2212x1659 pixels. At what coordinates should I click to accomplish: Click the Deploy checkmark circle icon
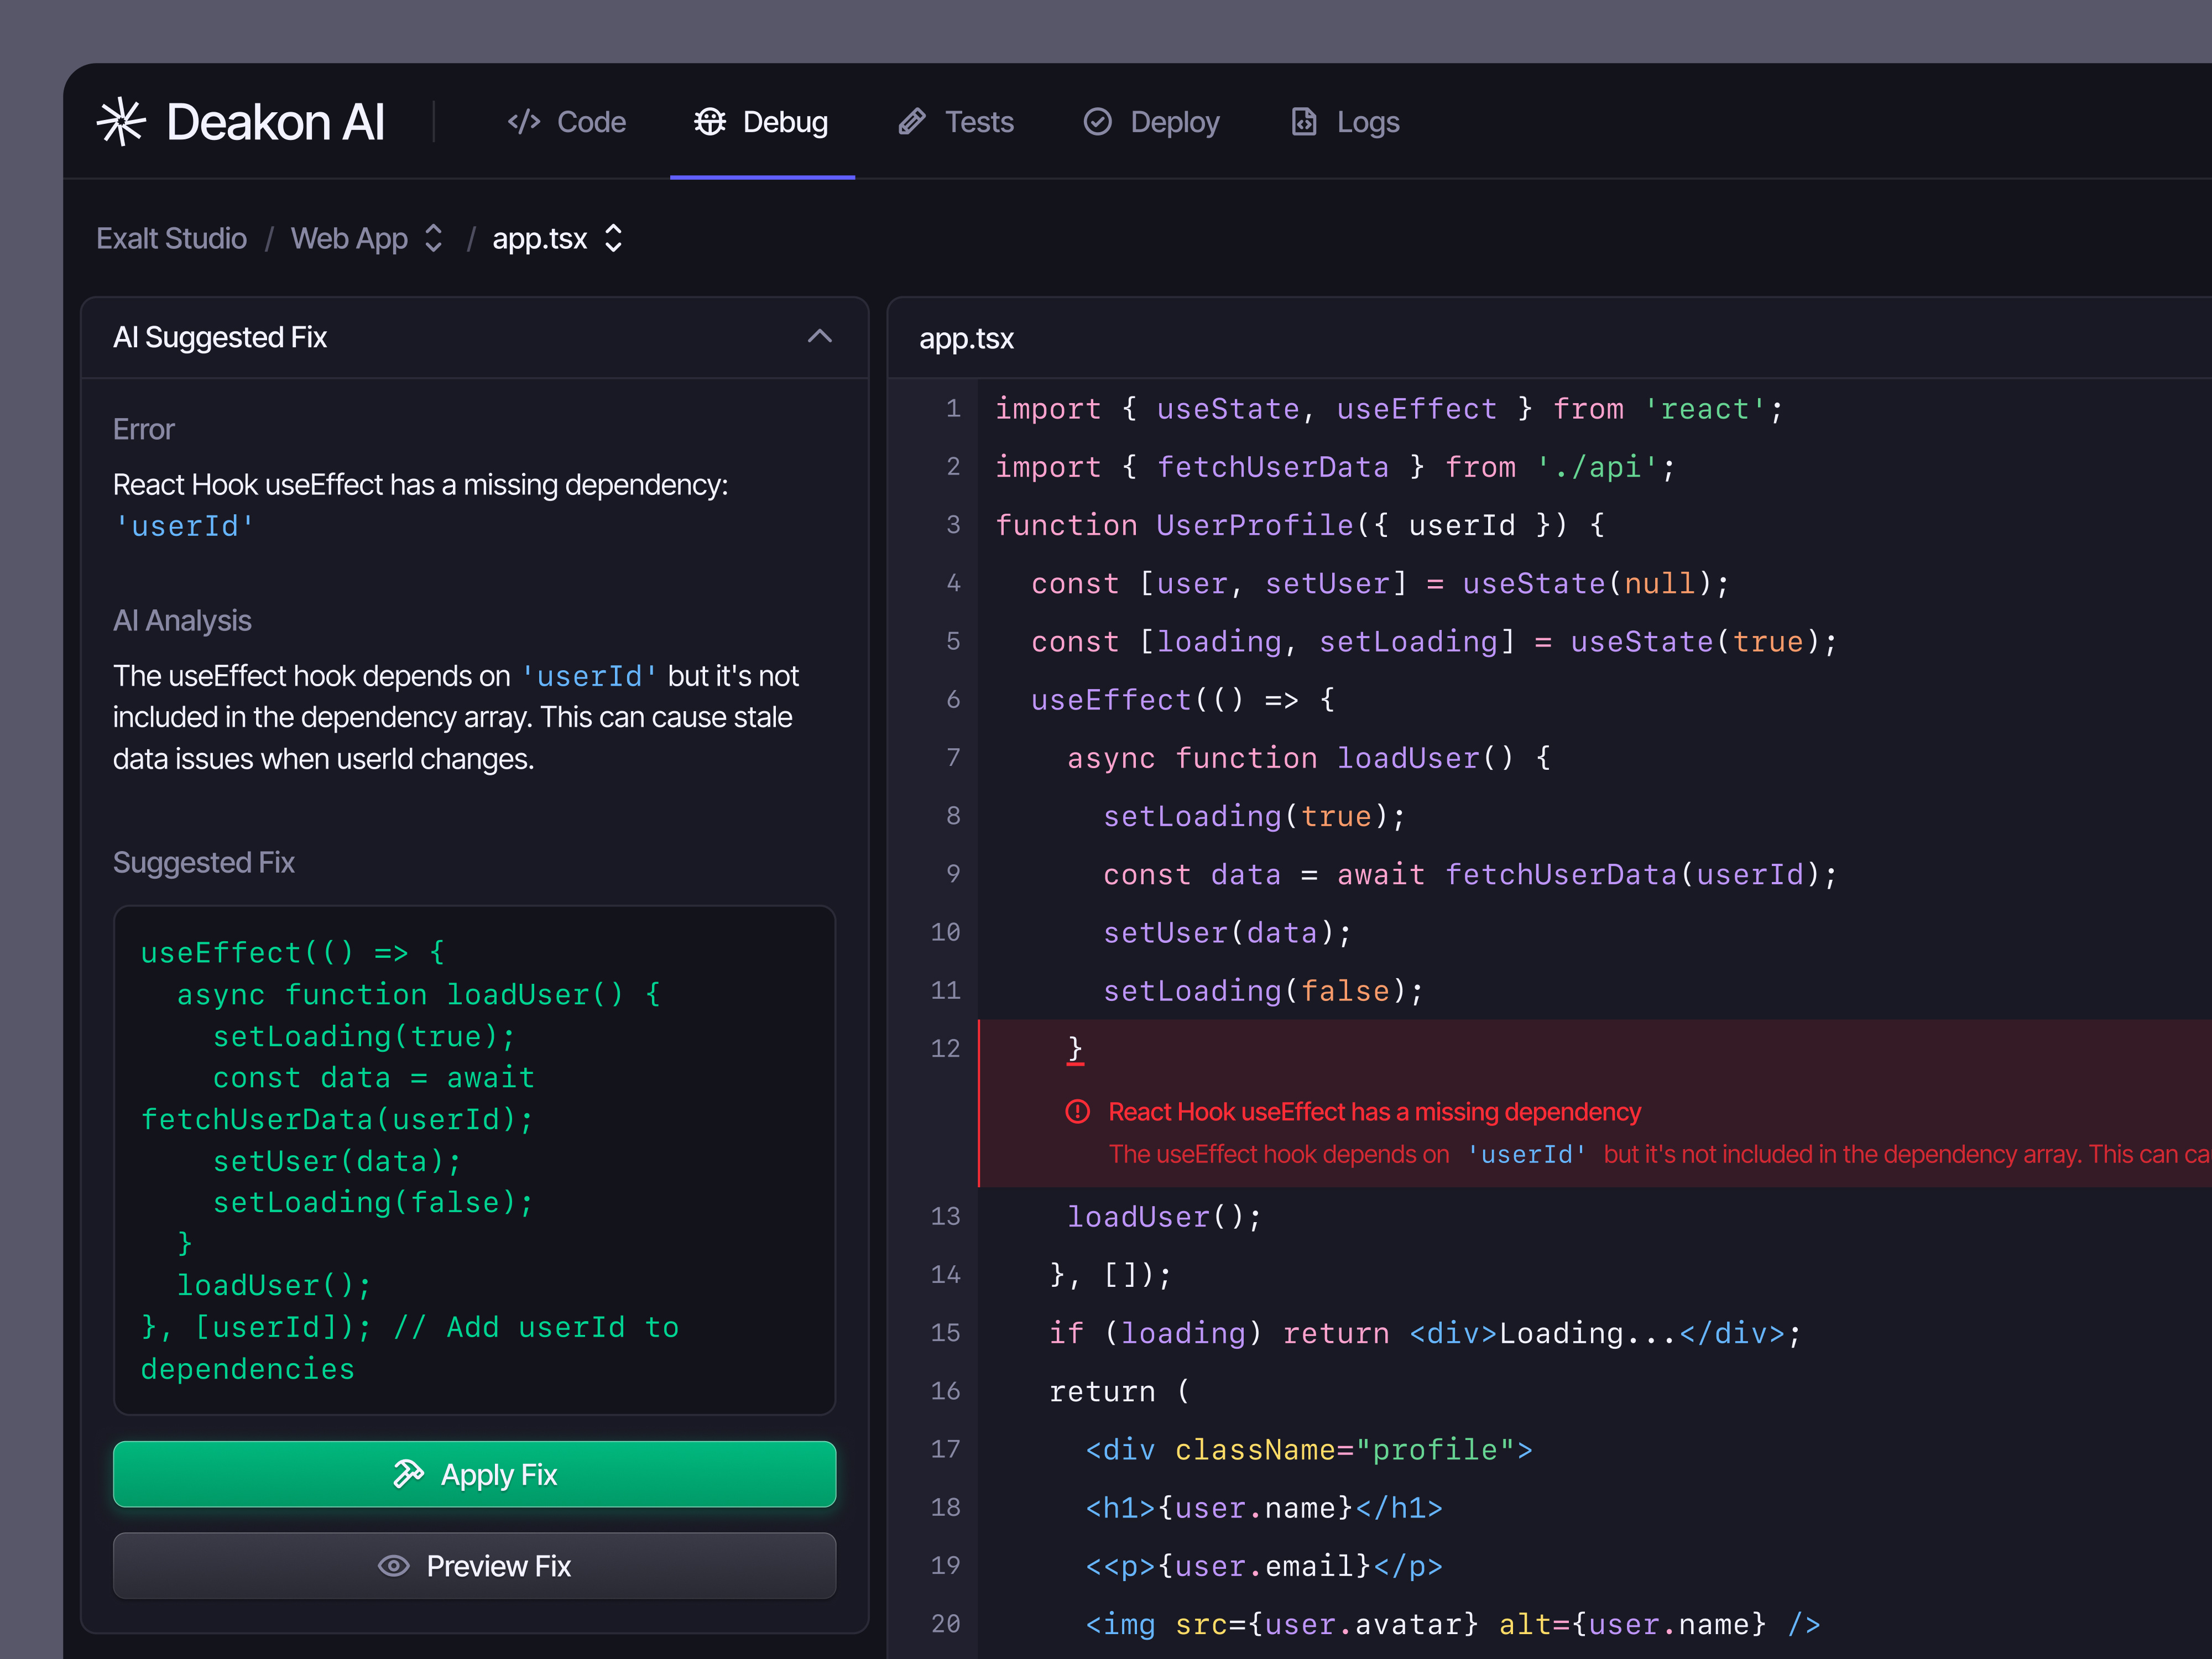pyautogui.click(x=1098, y=122)
